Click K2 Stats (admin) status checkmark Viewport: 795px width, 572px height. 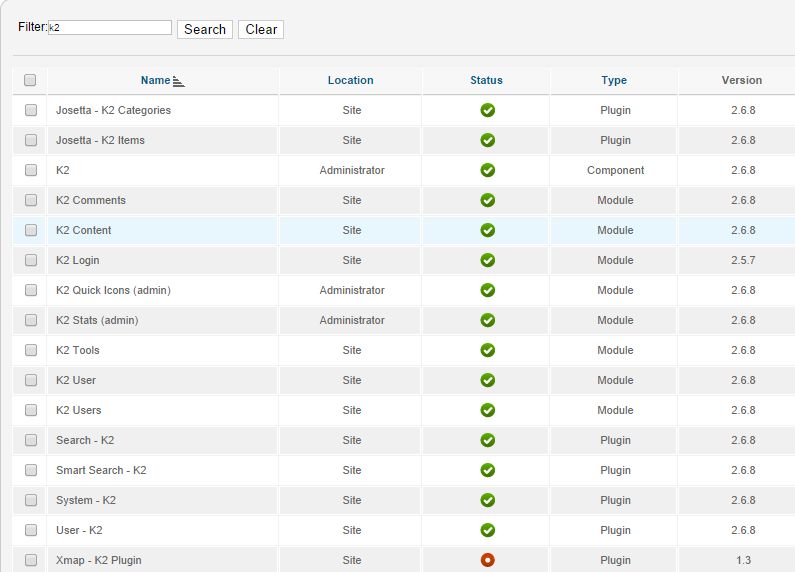[487, 320]
